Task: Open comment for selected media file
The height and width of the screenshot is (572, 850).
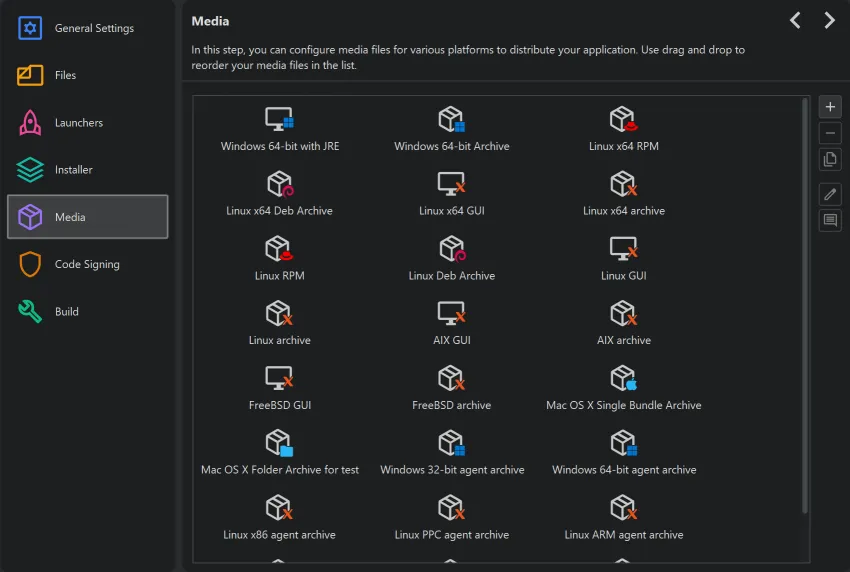Action: [830, 220]
